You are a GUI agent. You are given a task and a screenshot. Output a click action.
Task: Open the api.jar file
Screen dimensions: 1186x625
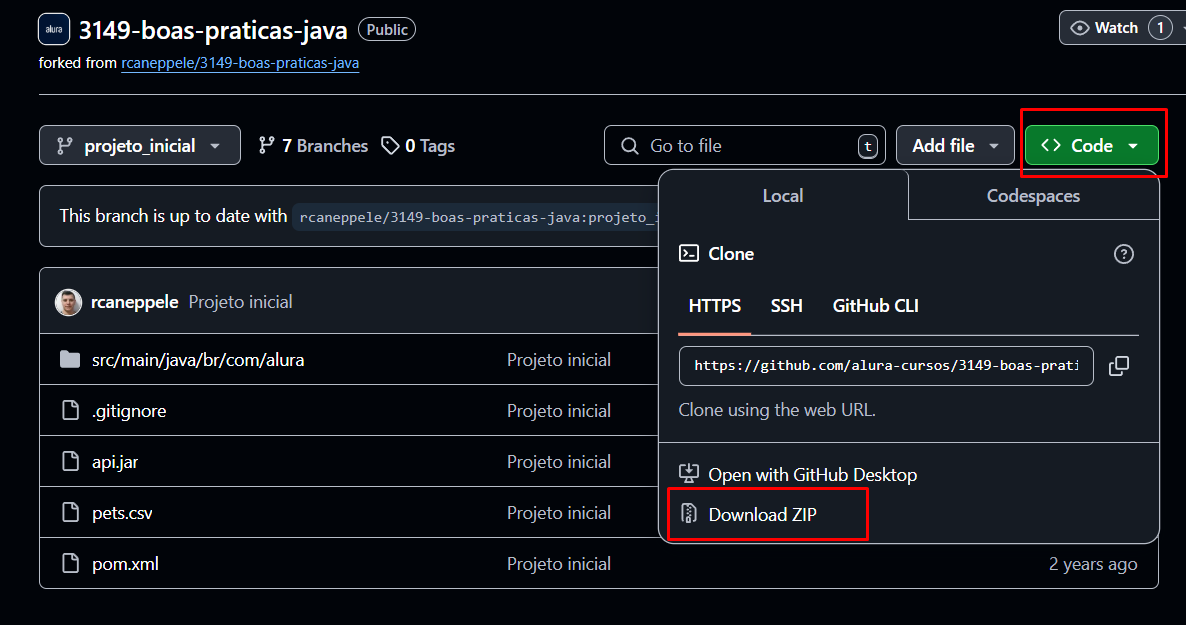pyautogui.click(x=115, y=462)
